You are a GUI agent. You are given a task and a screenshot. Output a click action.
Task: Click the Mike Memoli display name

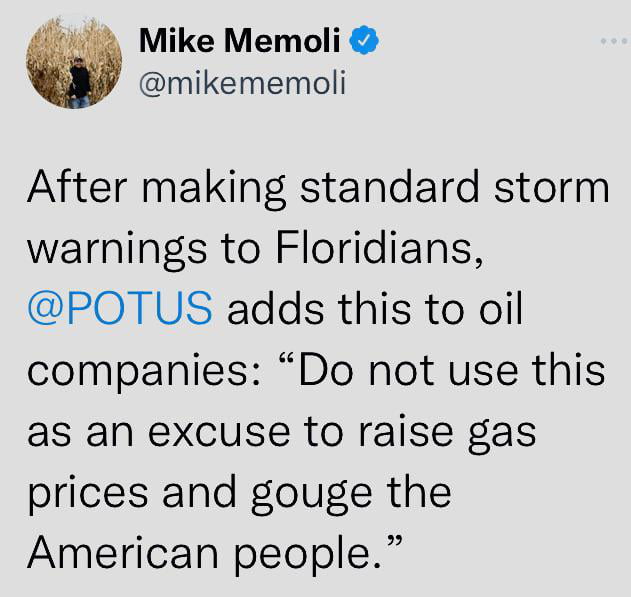click(x=239, y=40)
